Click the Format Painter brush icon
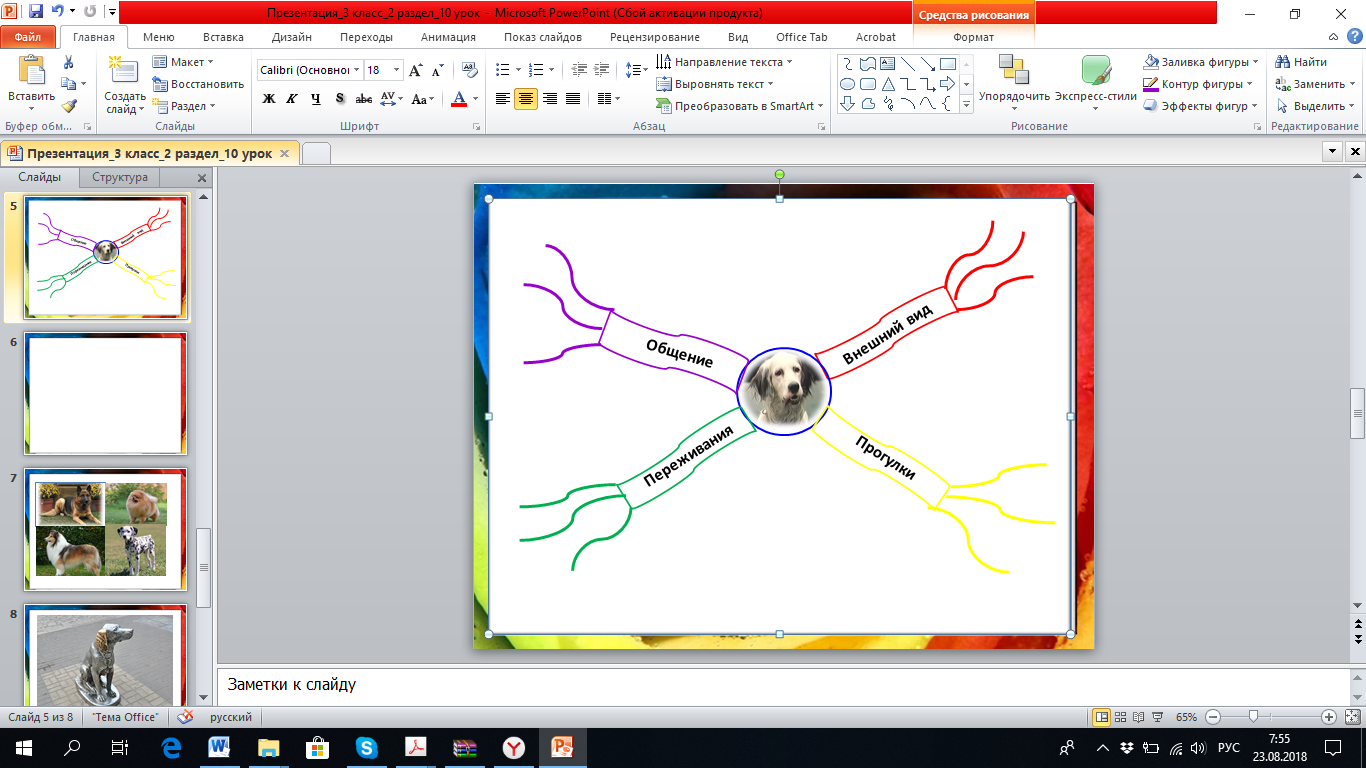The width and height of the screenshot is (1366, 768). pyautogui.click(x=68, y=105)
